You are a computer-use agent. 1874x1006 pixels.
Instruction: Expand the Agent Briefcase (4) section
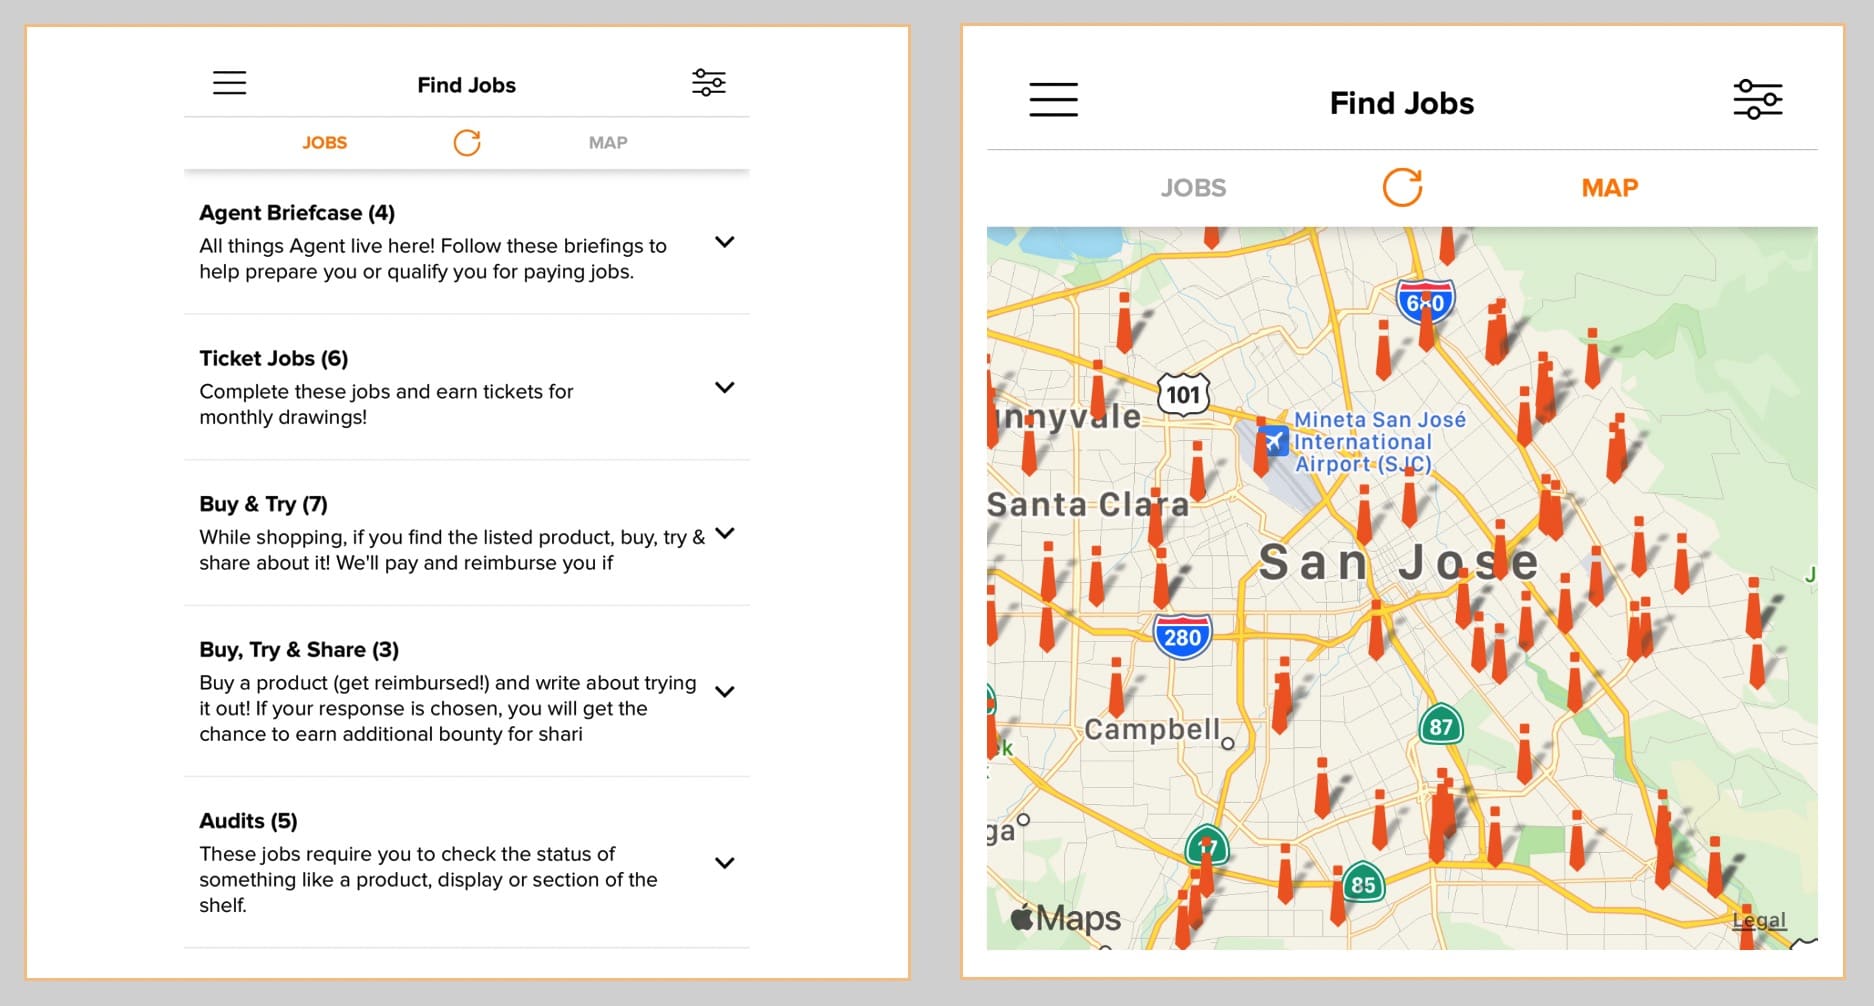coord(725,242)
